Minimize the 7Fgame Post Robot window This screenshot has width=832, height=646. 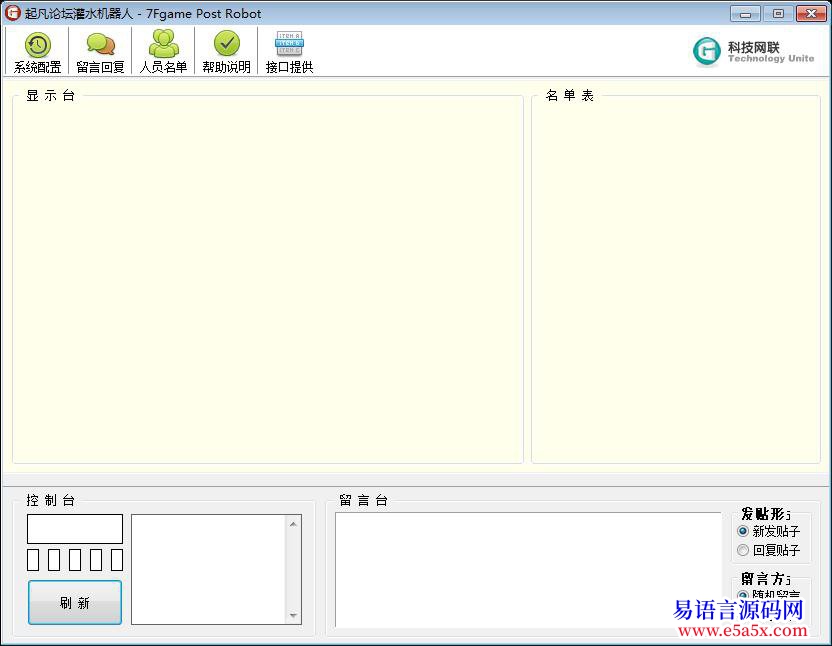[745, 13]
